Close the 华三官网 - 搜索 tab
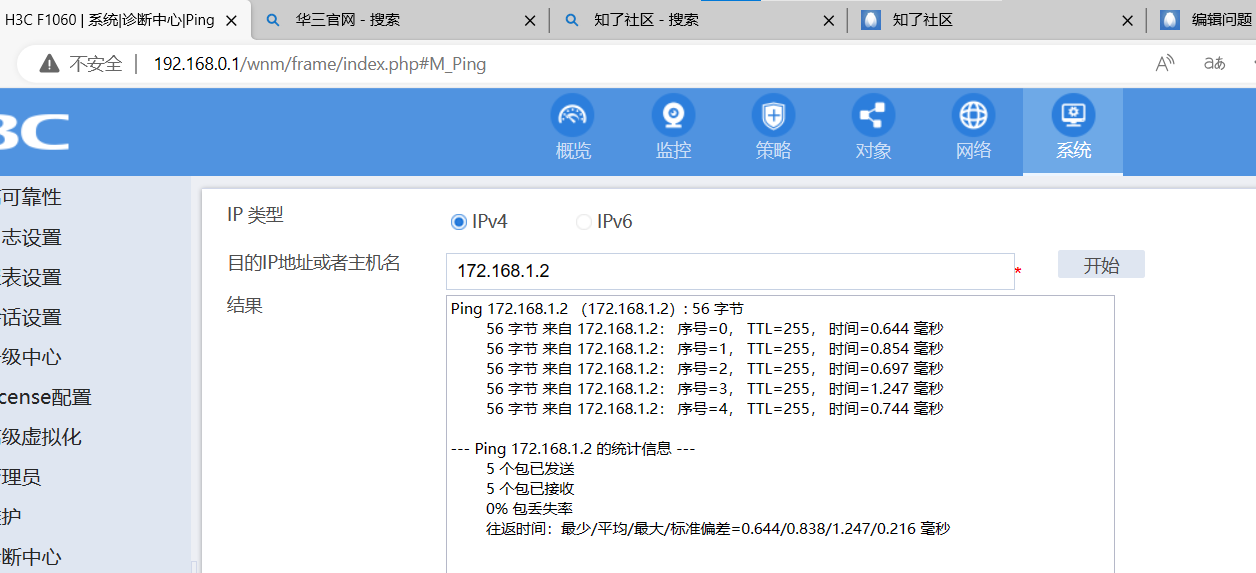 point(529,20)
